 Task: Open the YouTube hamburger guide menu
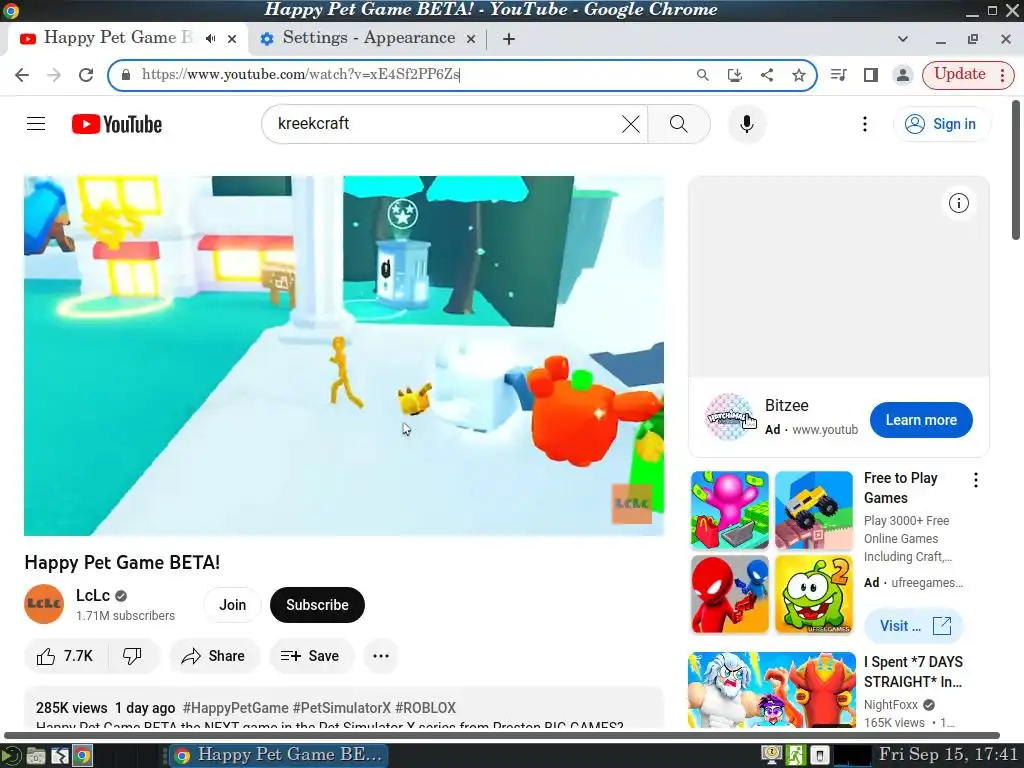pyautogui.click(x=36, y=123)
